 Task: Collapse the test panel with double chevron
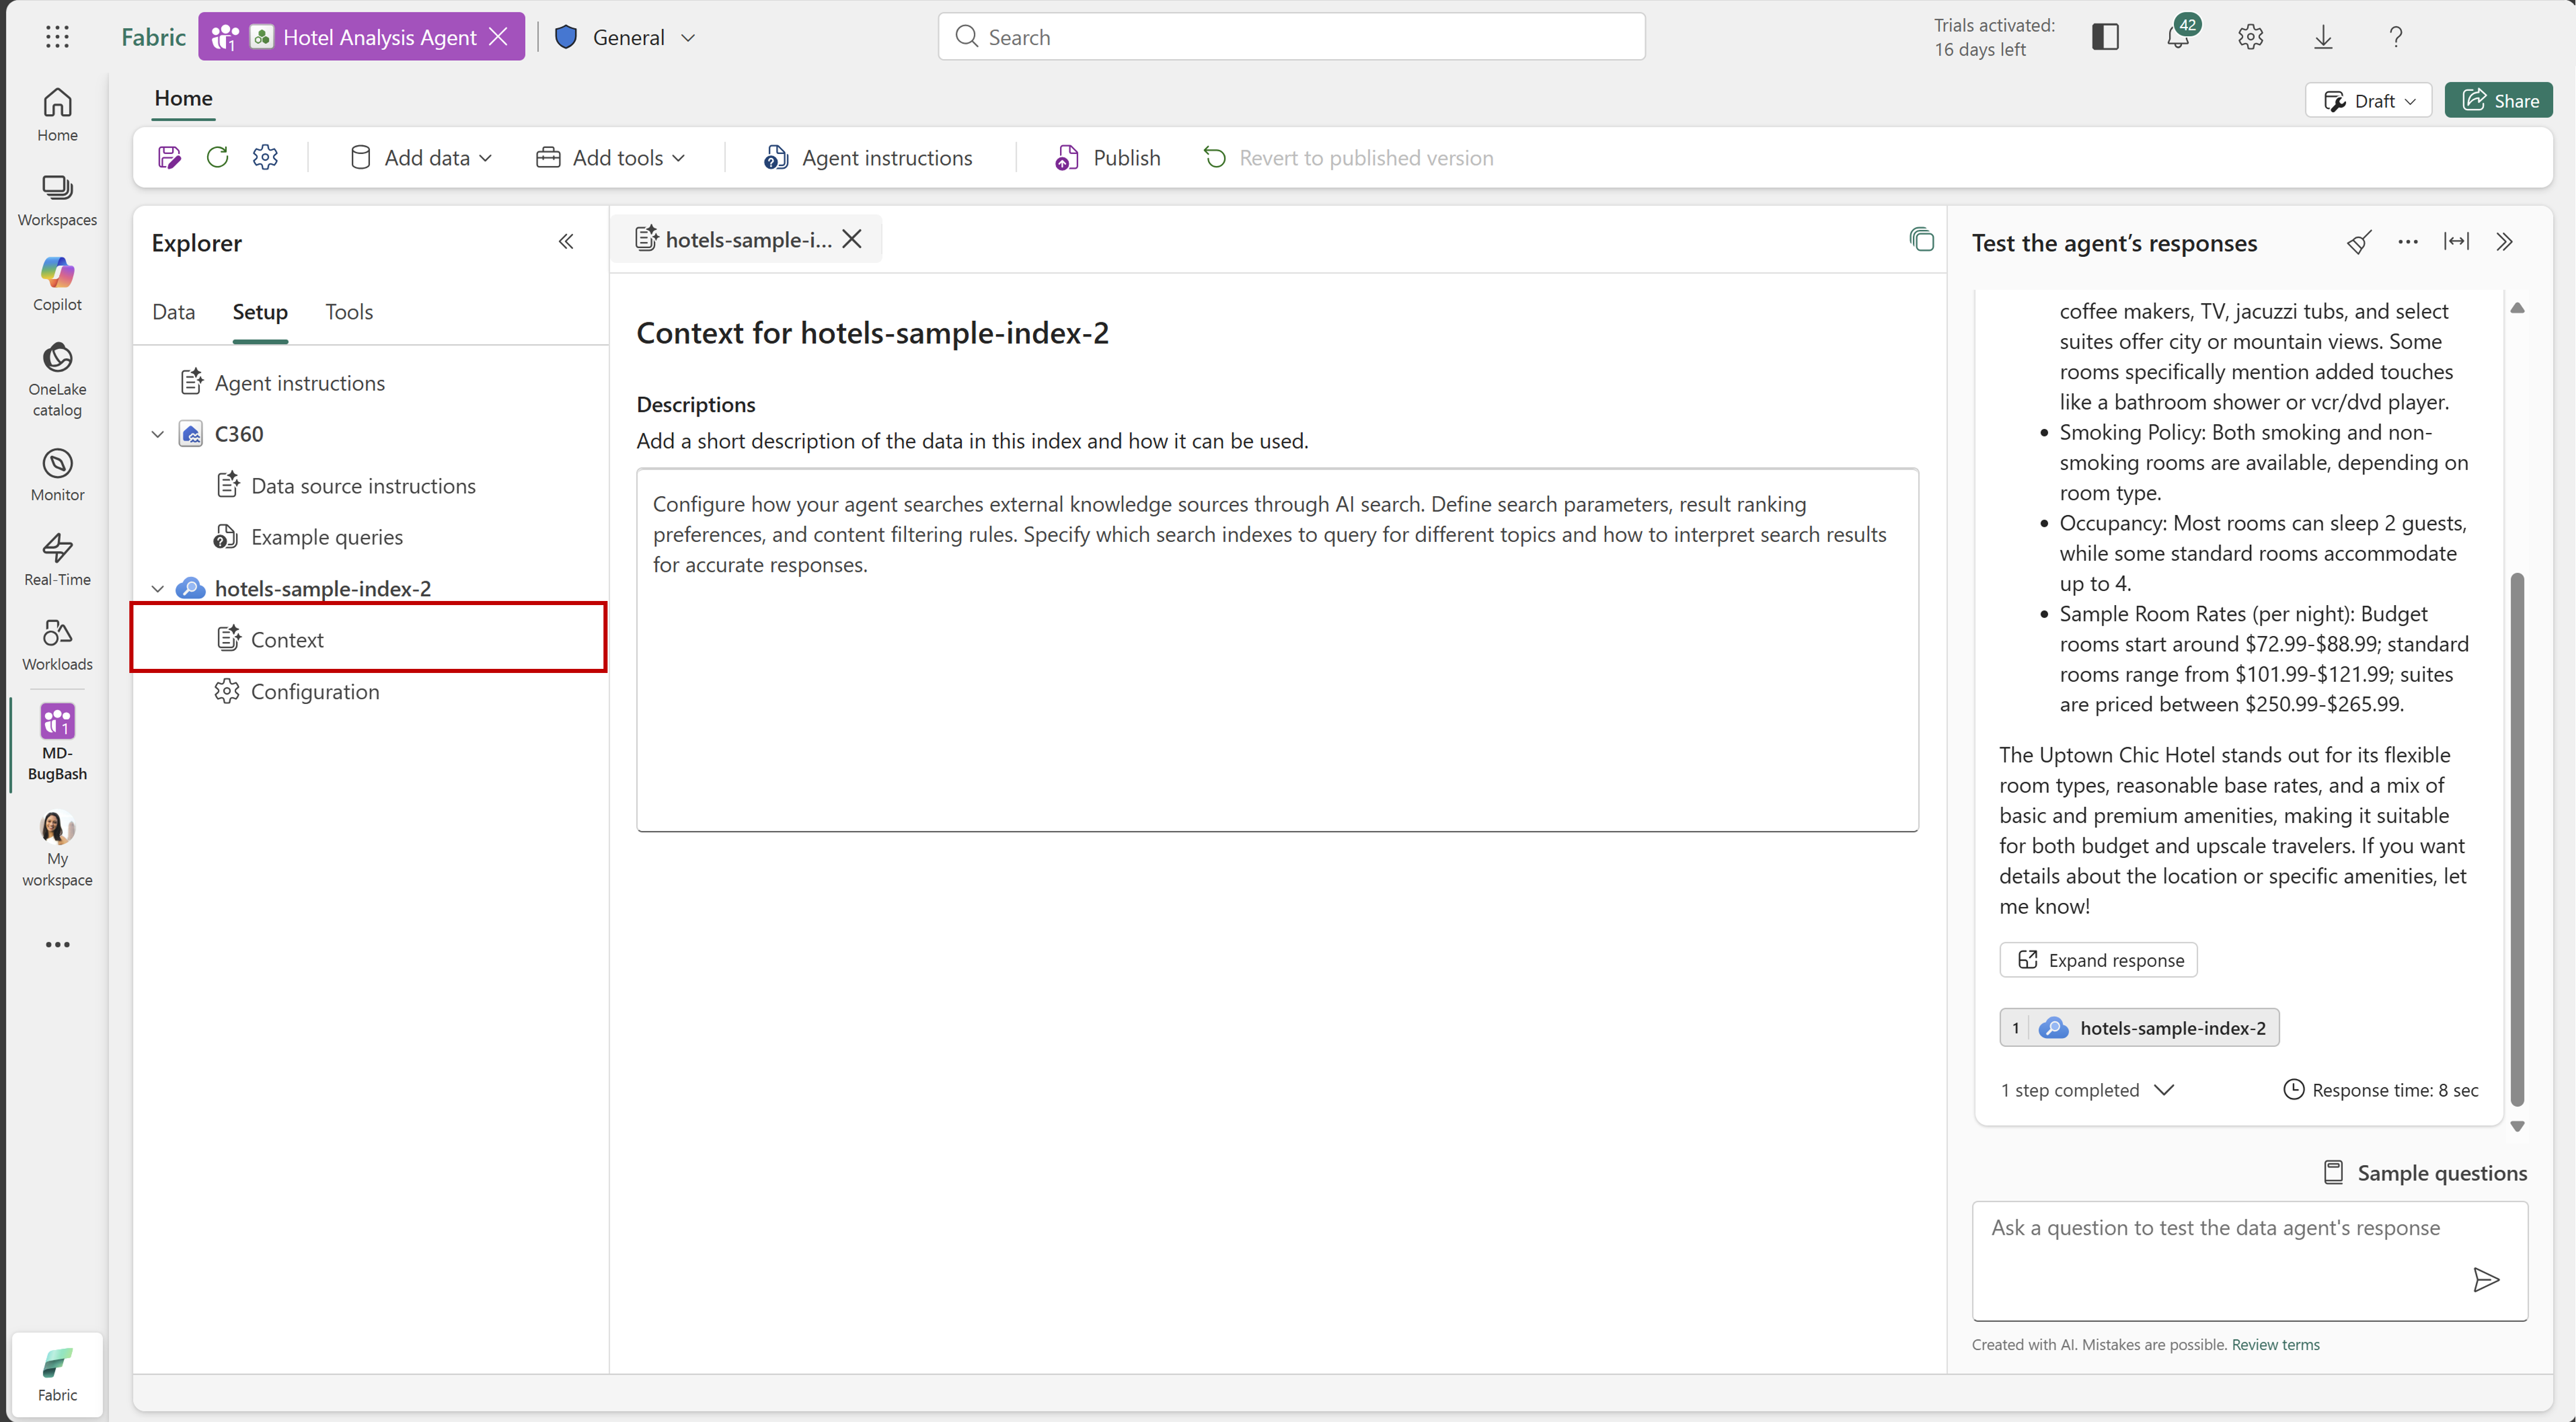pyautogui.click(x=2504, y=242)
